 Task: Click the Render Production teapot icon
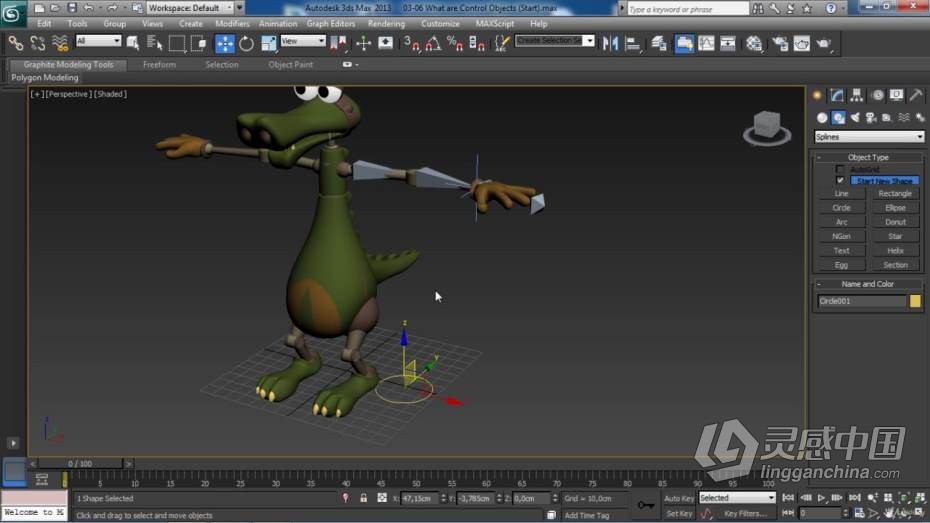[824, 43]
